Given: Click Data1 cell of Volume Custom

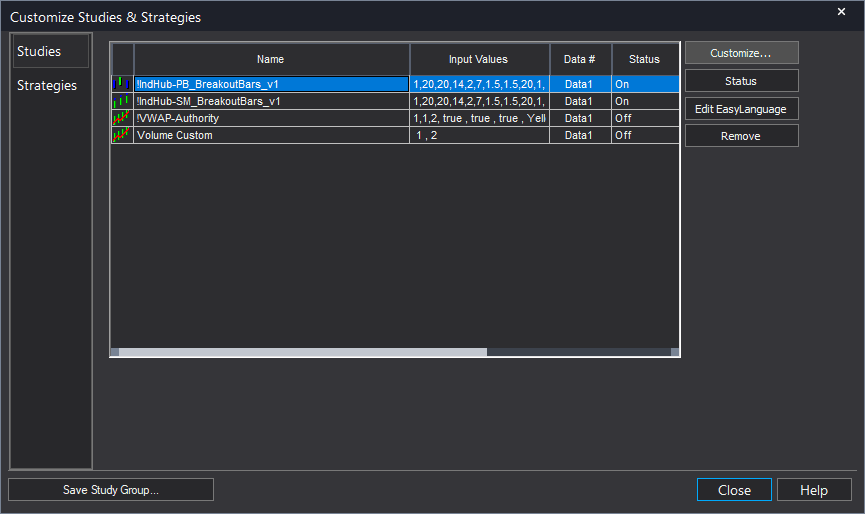Looking at the screenshot, I should point(580,135).
